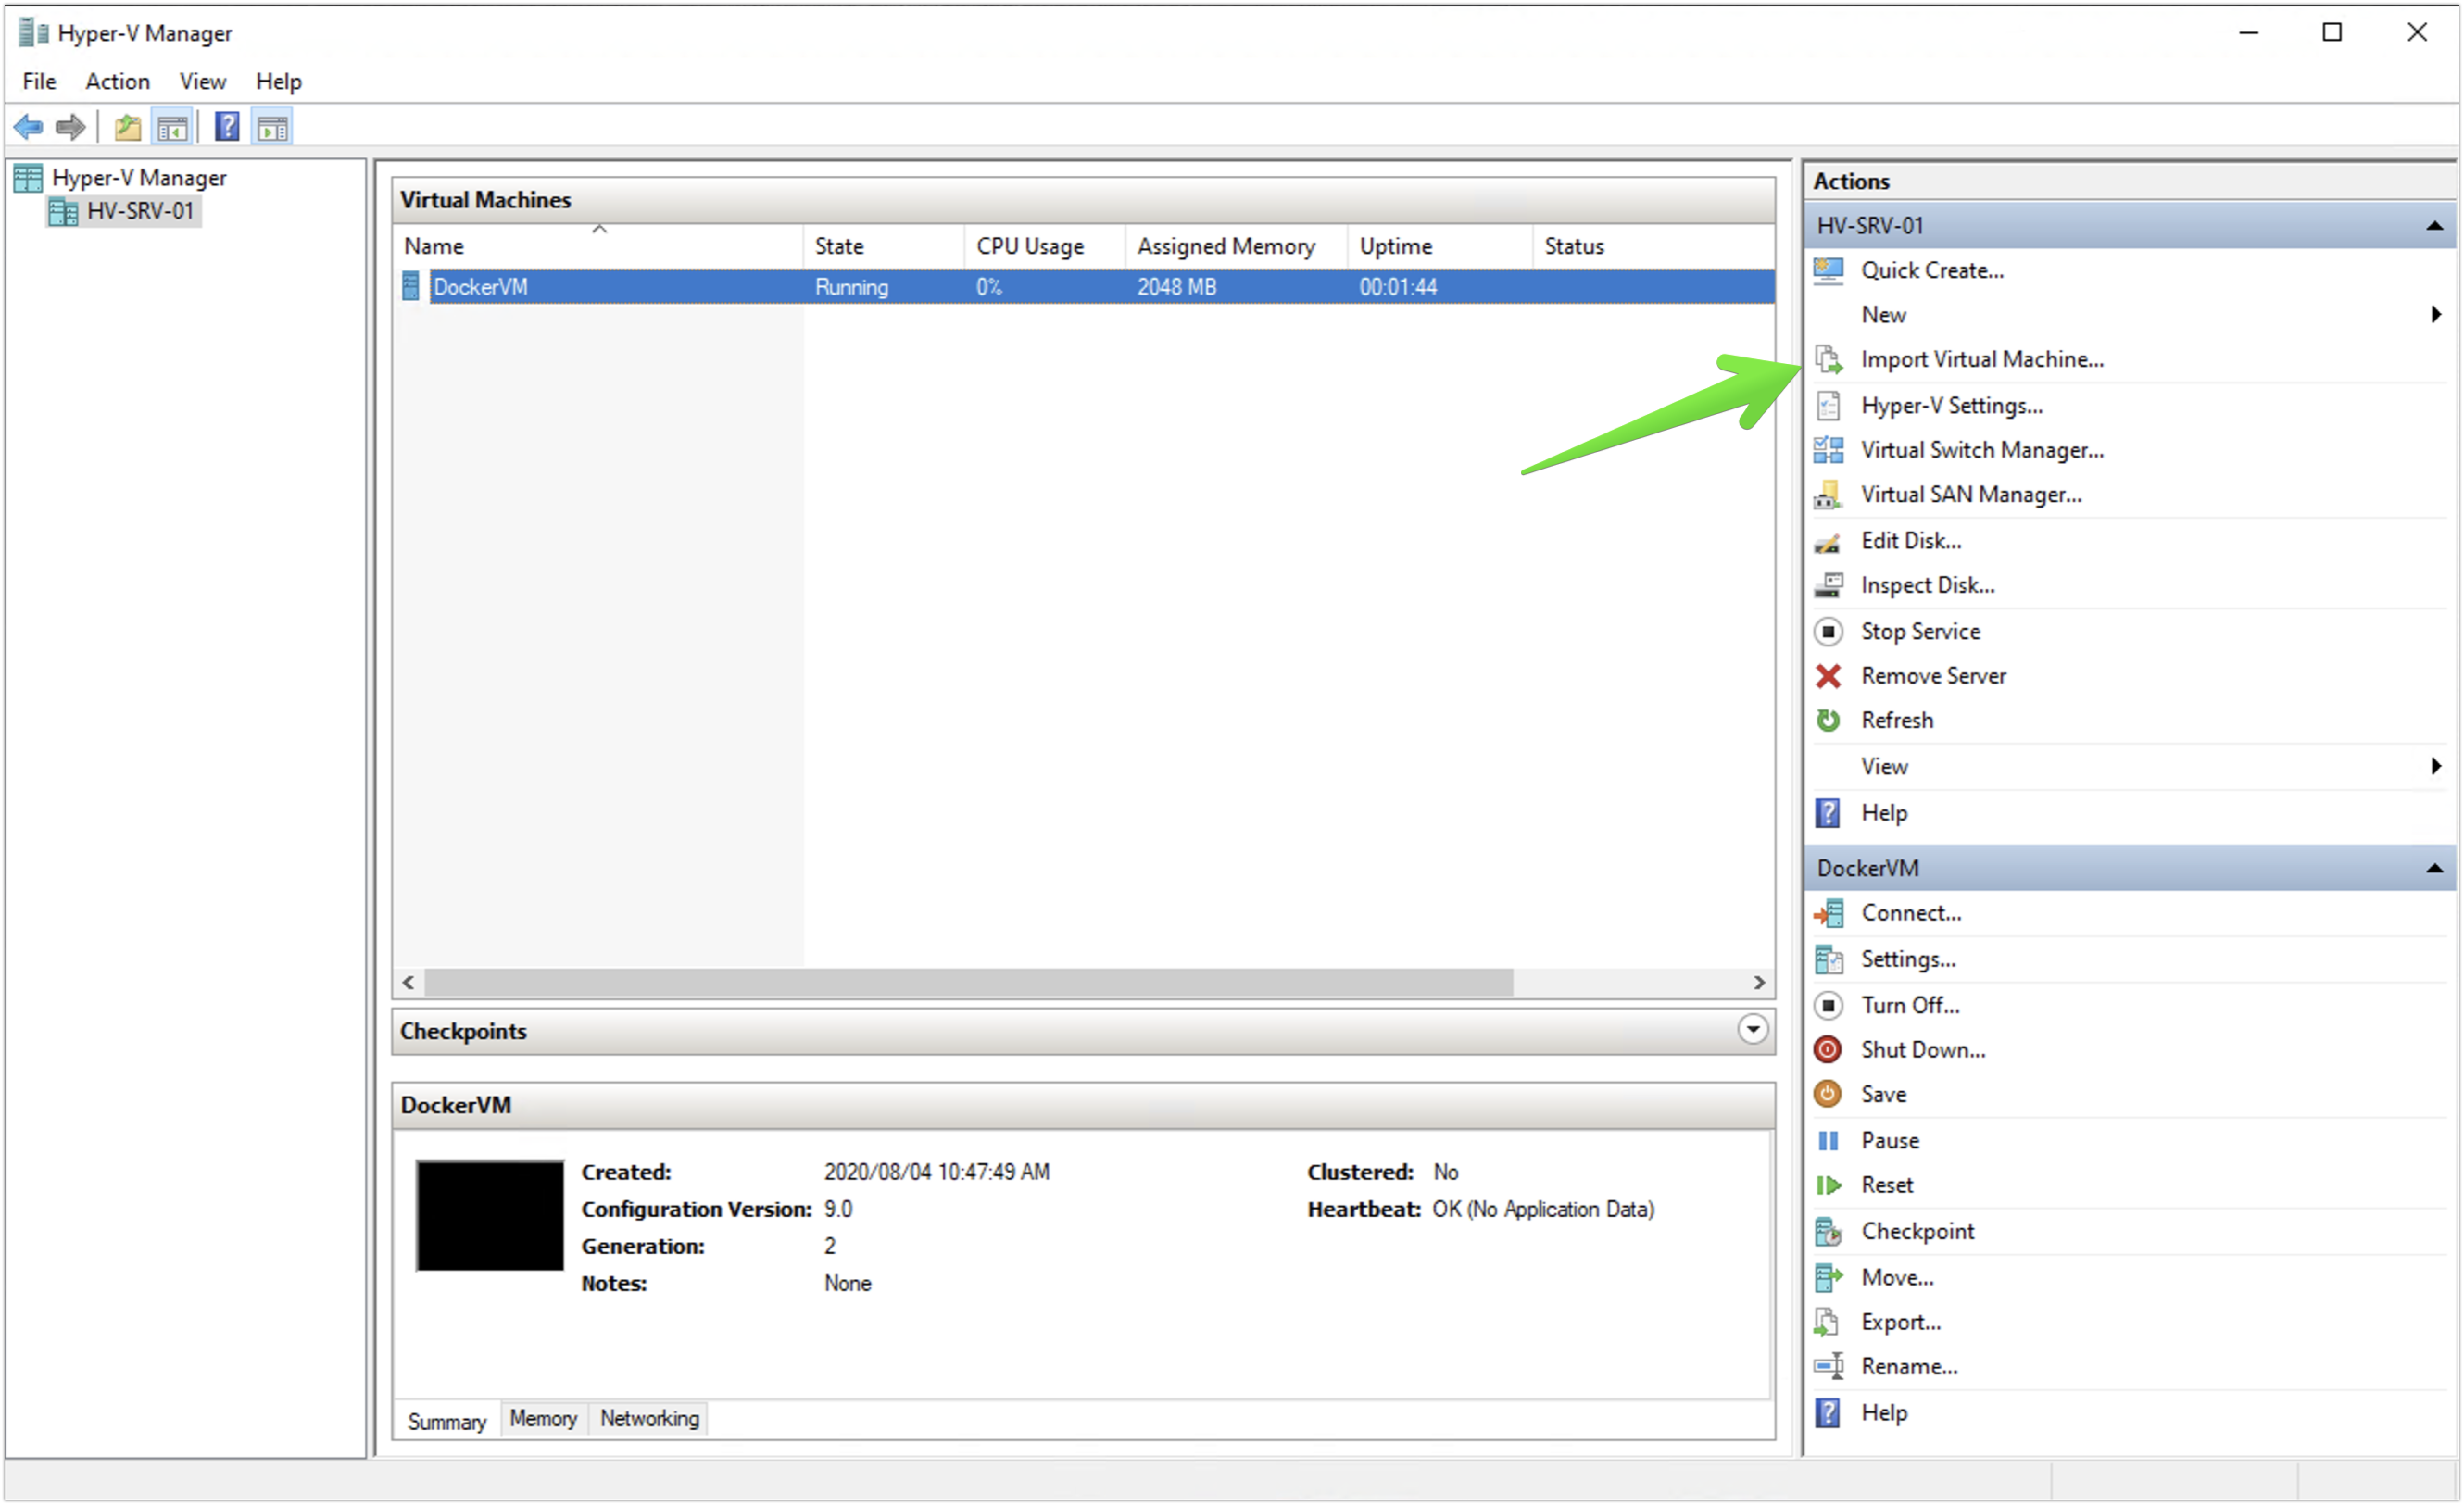Switch to the Summary tab

(x=446, y=1421)
